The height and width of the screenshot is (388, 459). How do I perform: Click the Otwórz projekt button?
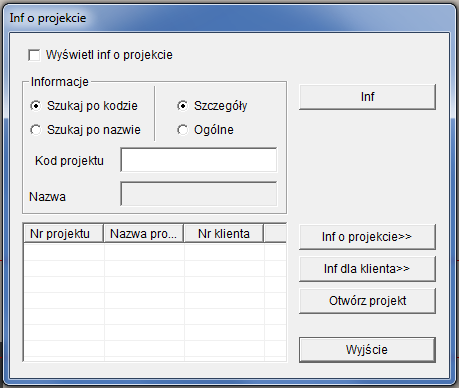tap(367, 301)
